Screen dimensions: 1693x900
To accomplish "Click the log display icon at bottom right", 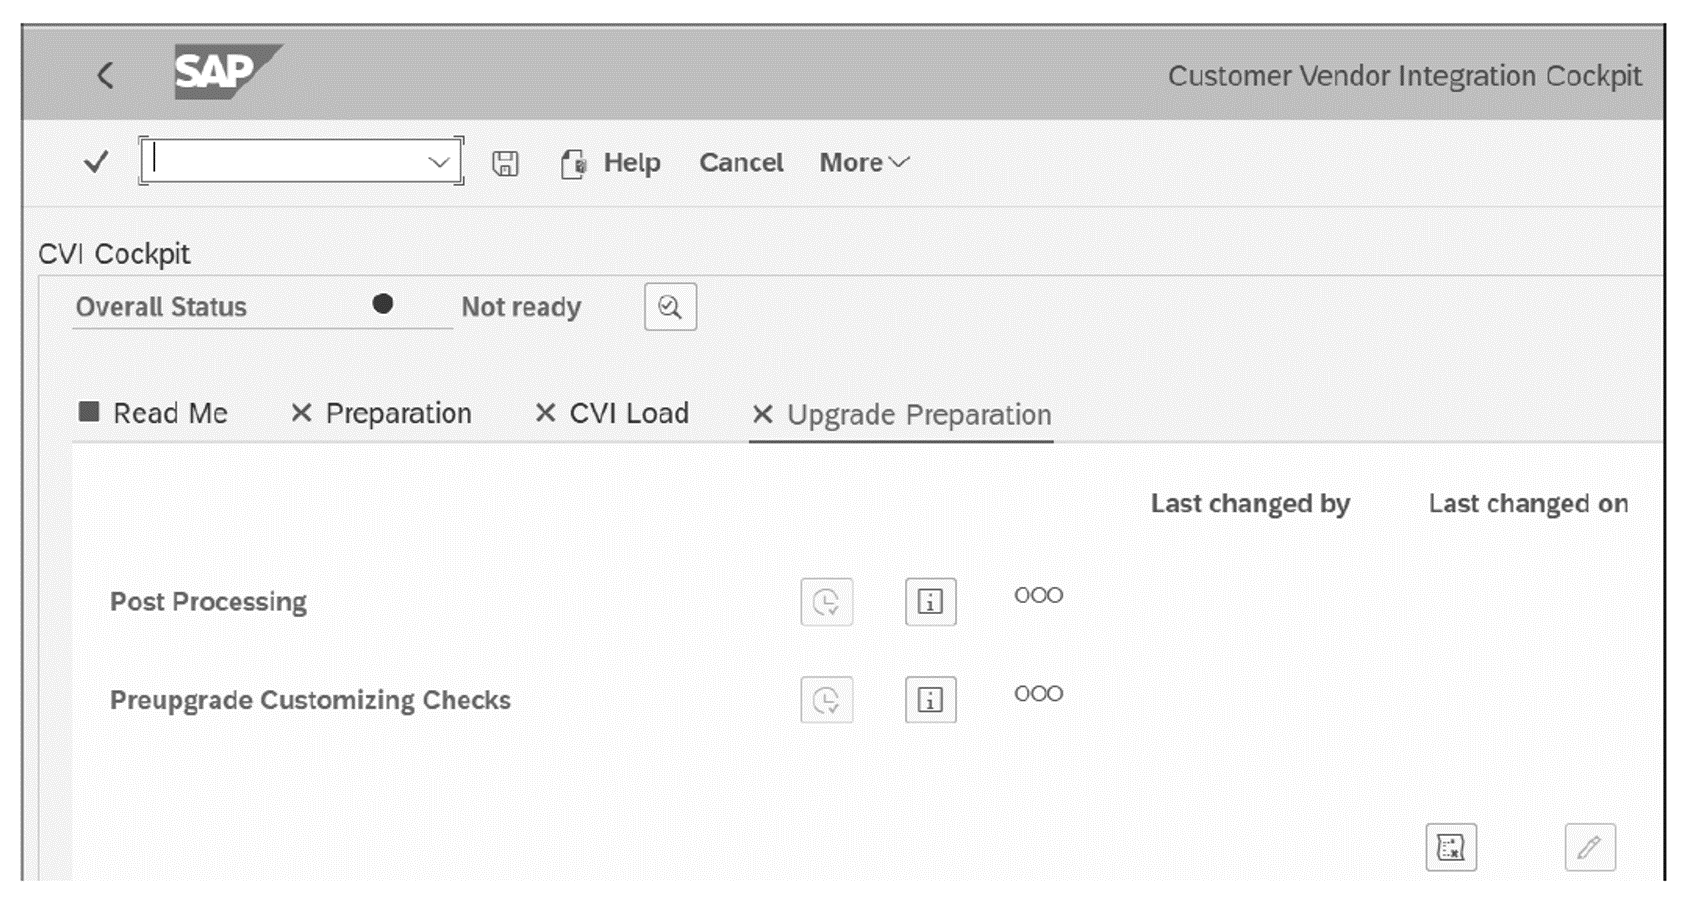I will (x=1450, y=846).
